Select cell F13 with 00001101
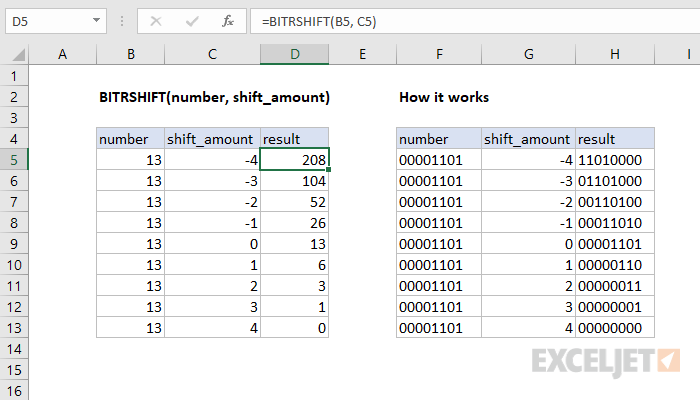This screenshot has width=700, height=400. click(x=439, y=328)
